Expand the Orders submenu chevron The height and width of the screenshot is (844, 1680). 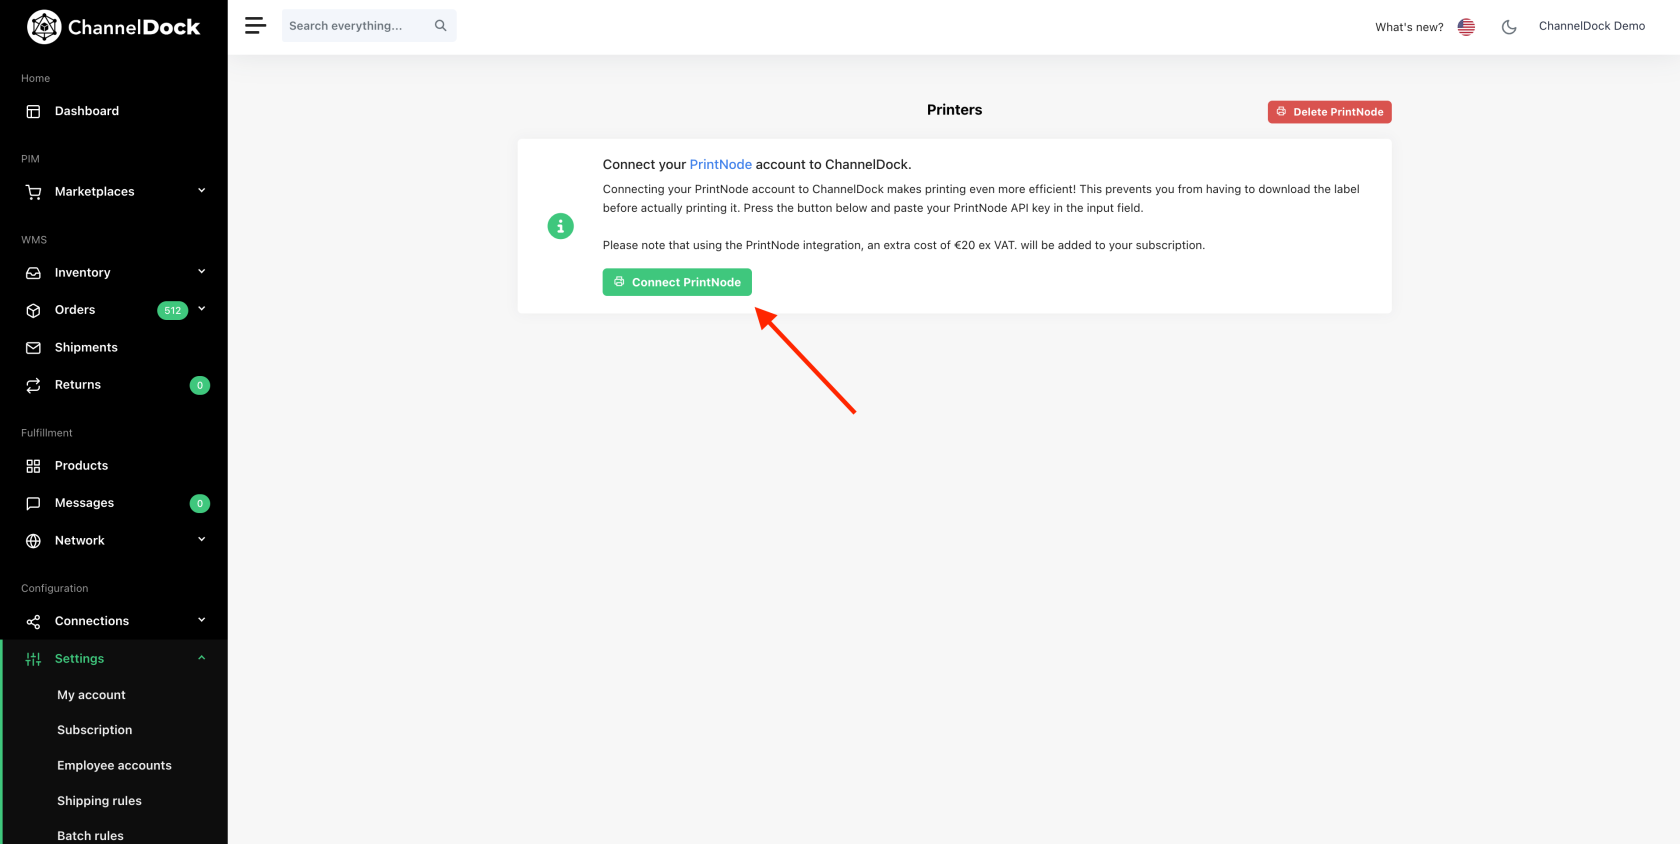tap(202, 308)
